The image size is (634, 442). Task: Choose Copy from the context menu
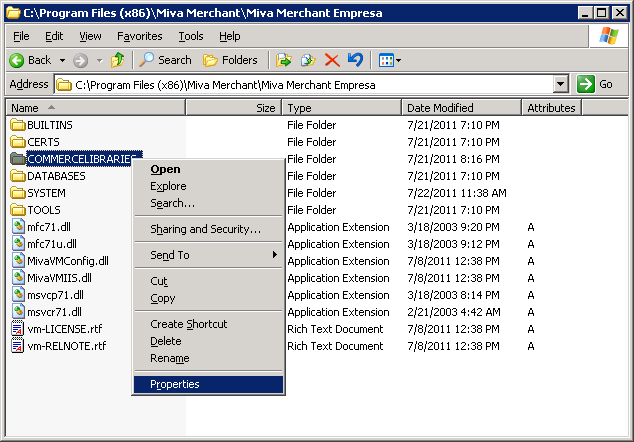click(x=208, y=298)
